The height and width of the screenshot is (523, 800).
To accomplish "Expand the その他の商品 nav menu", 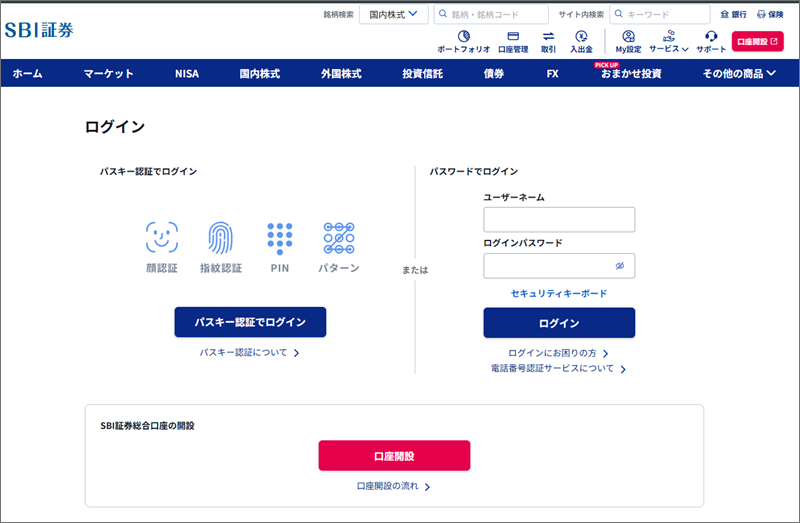I will 739,73.
